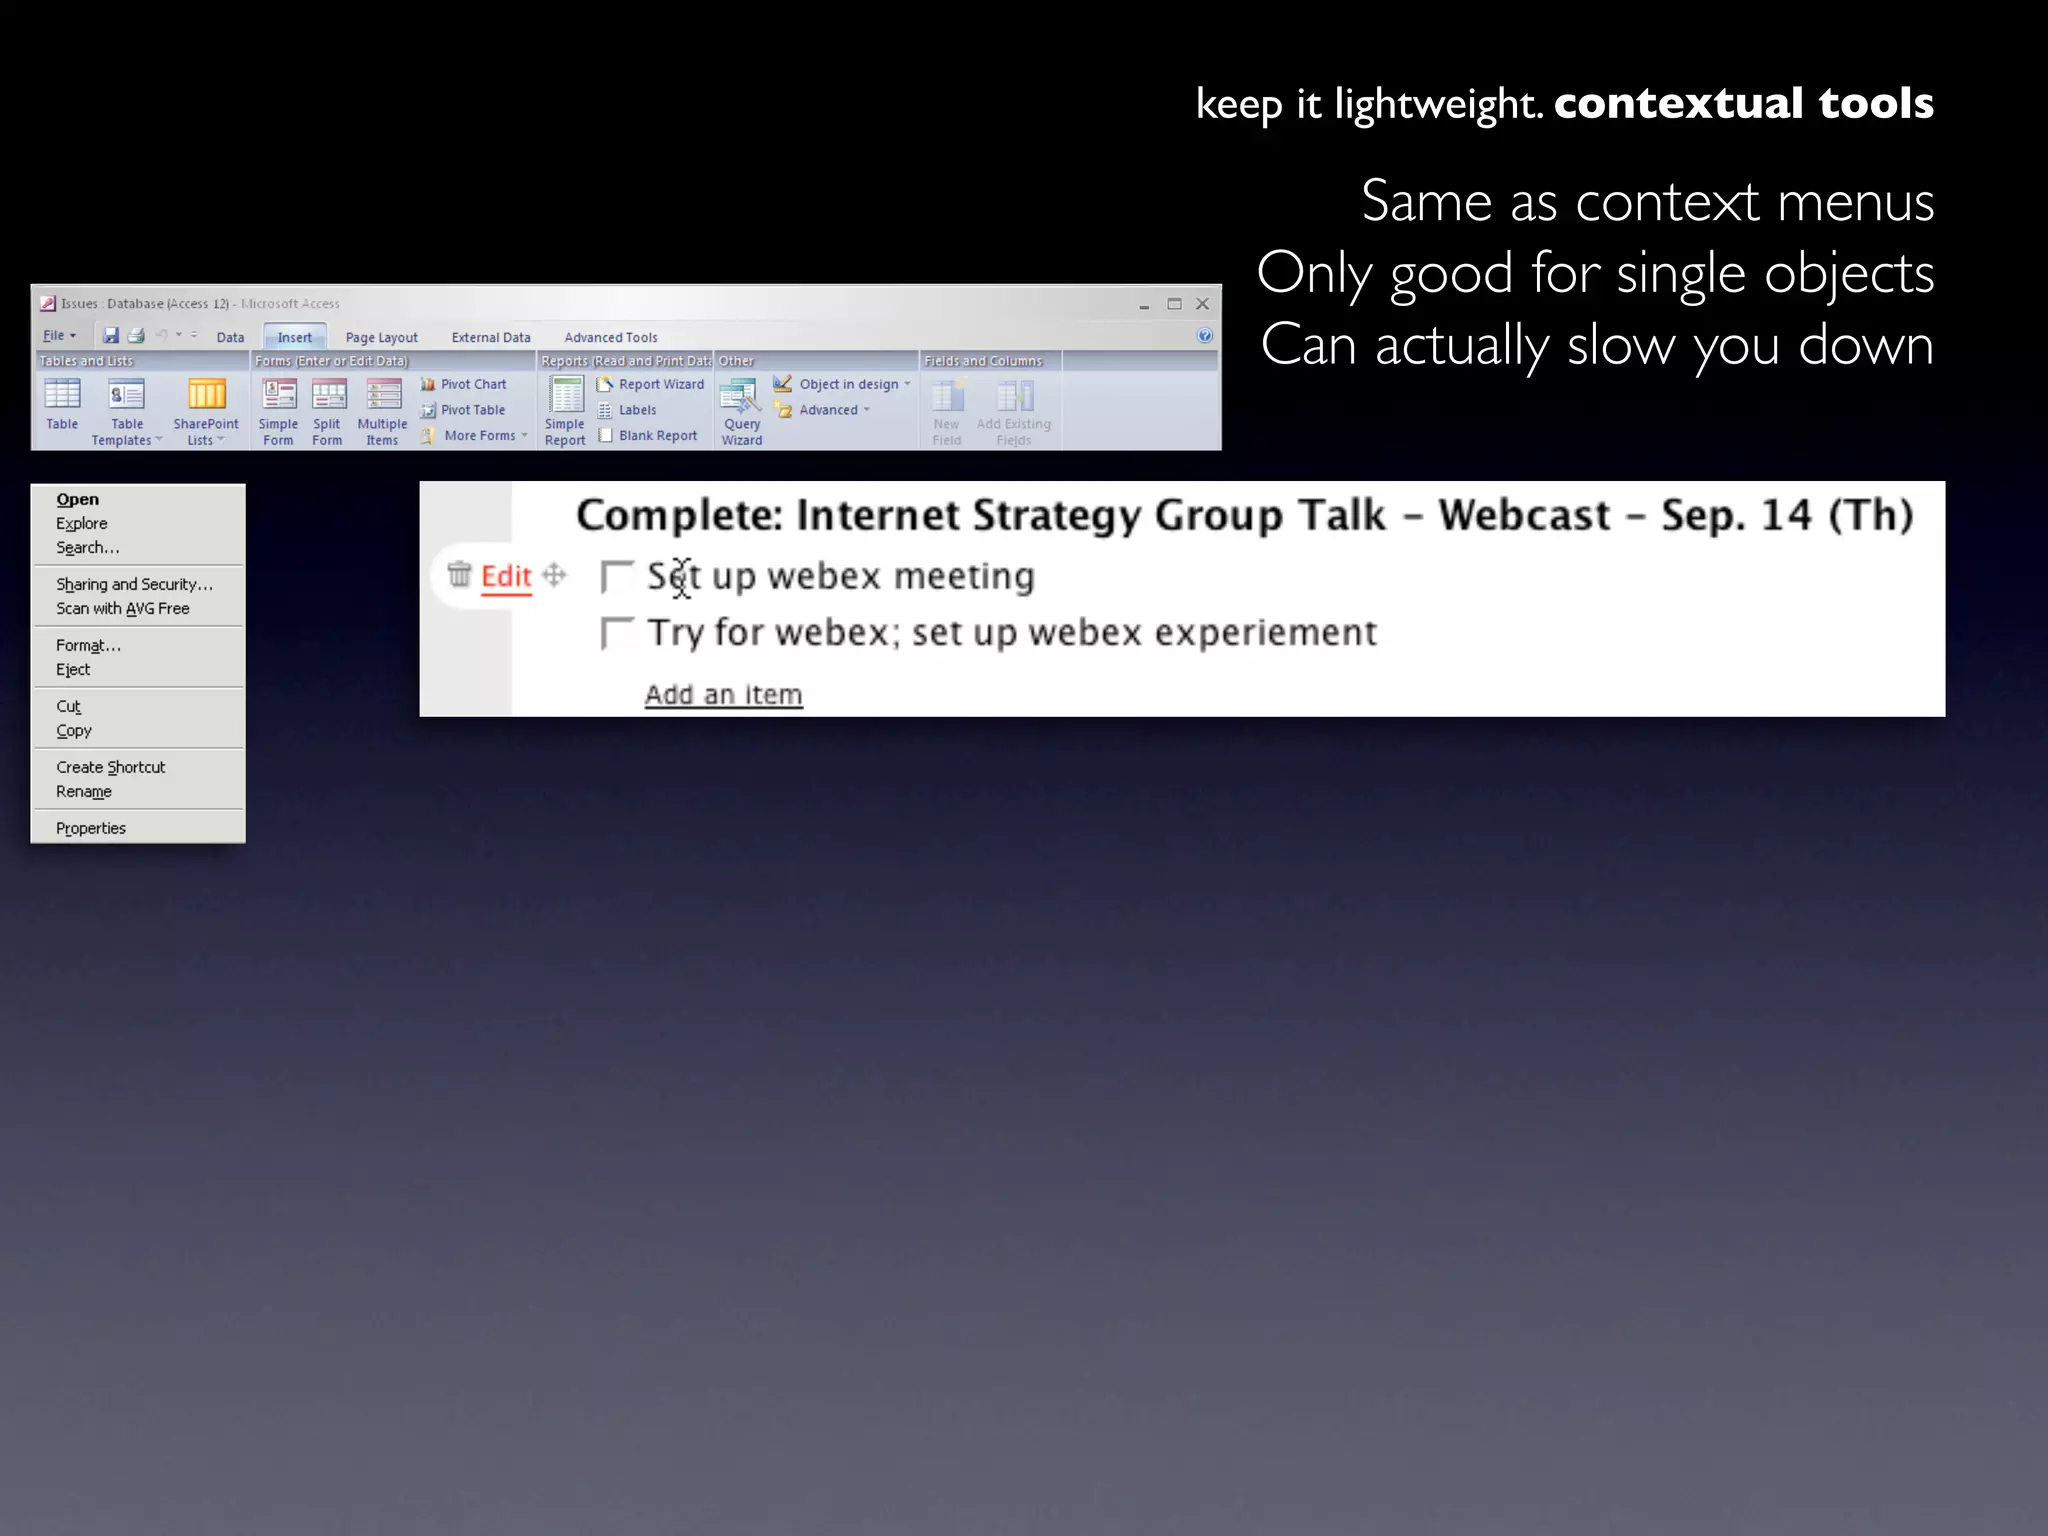Viewport: 2048px width, 1536px height.
Task: Open Properties from the context menu
Action: click(x=138, y=828)
